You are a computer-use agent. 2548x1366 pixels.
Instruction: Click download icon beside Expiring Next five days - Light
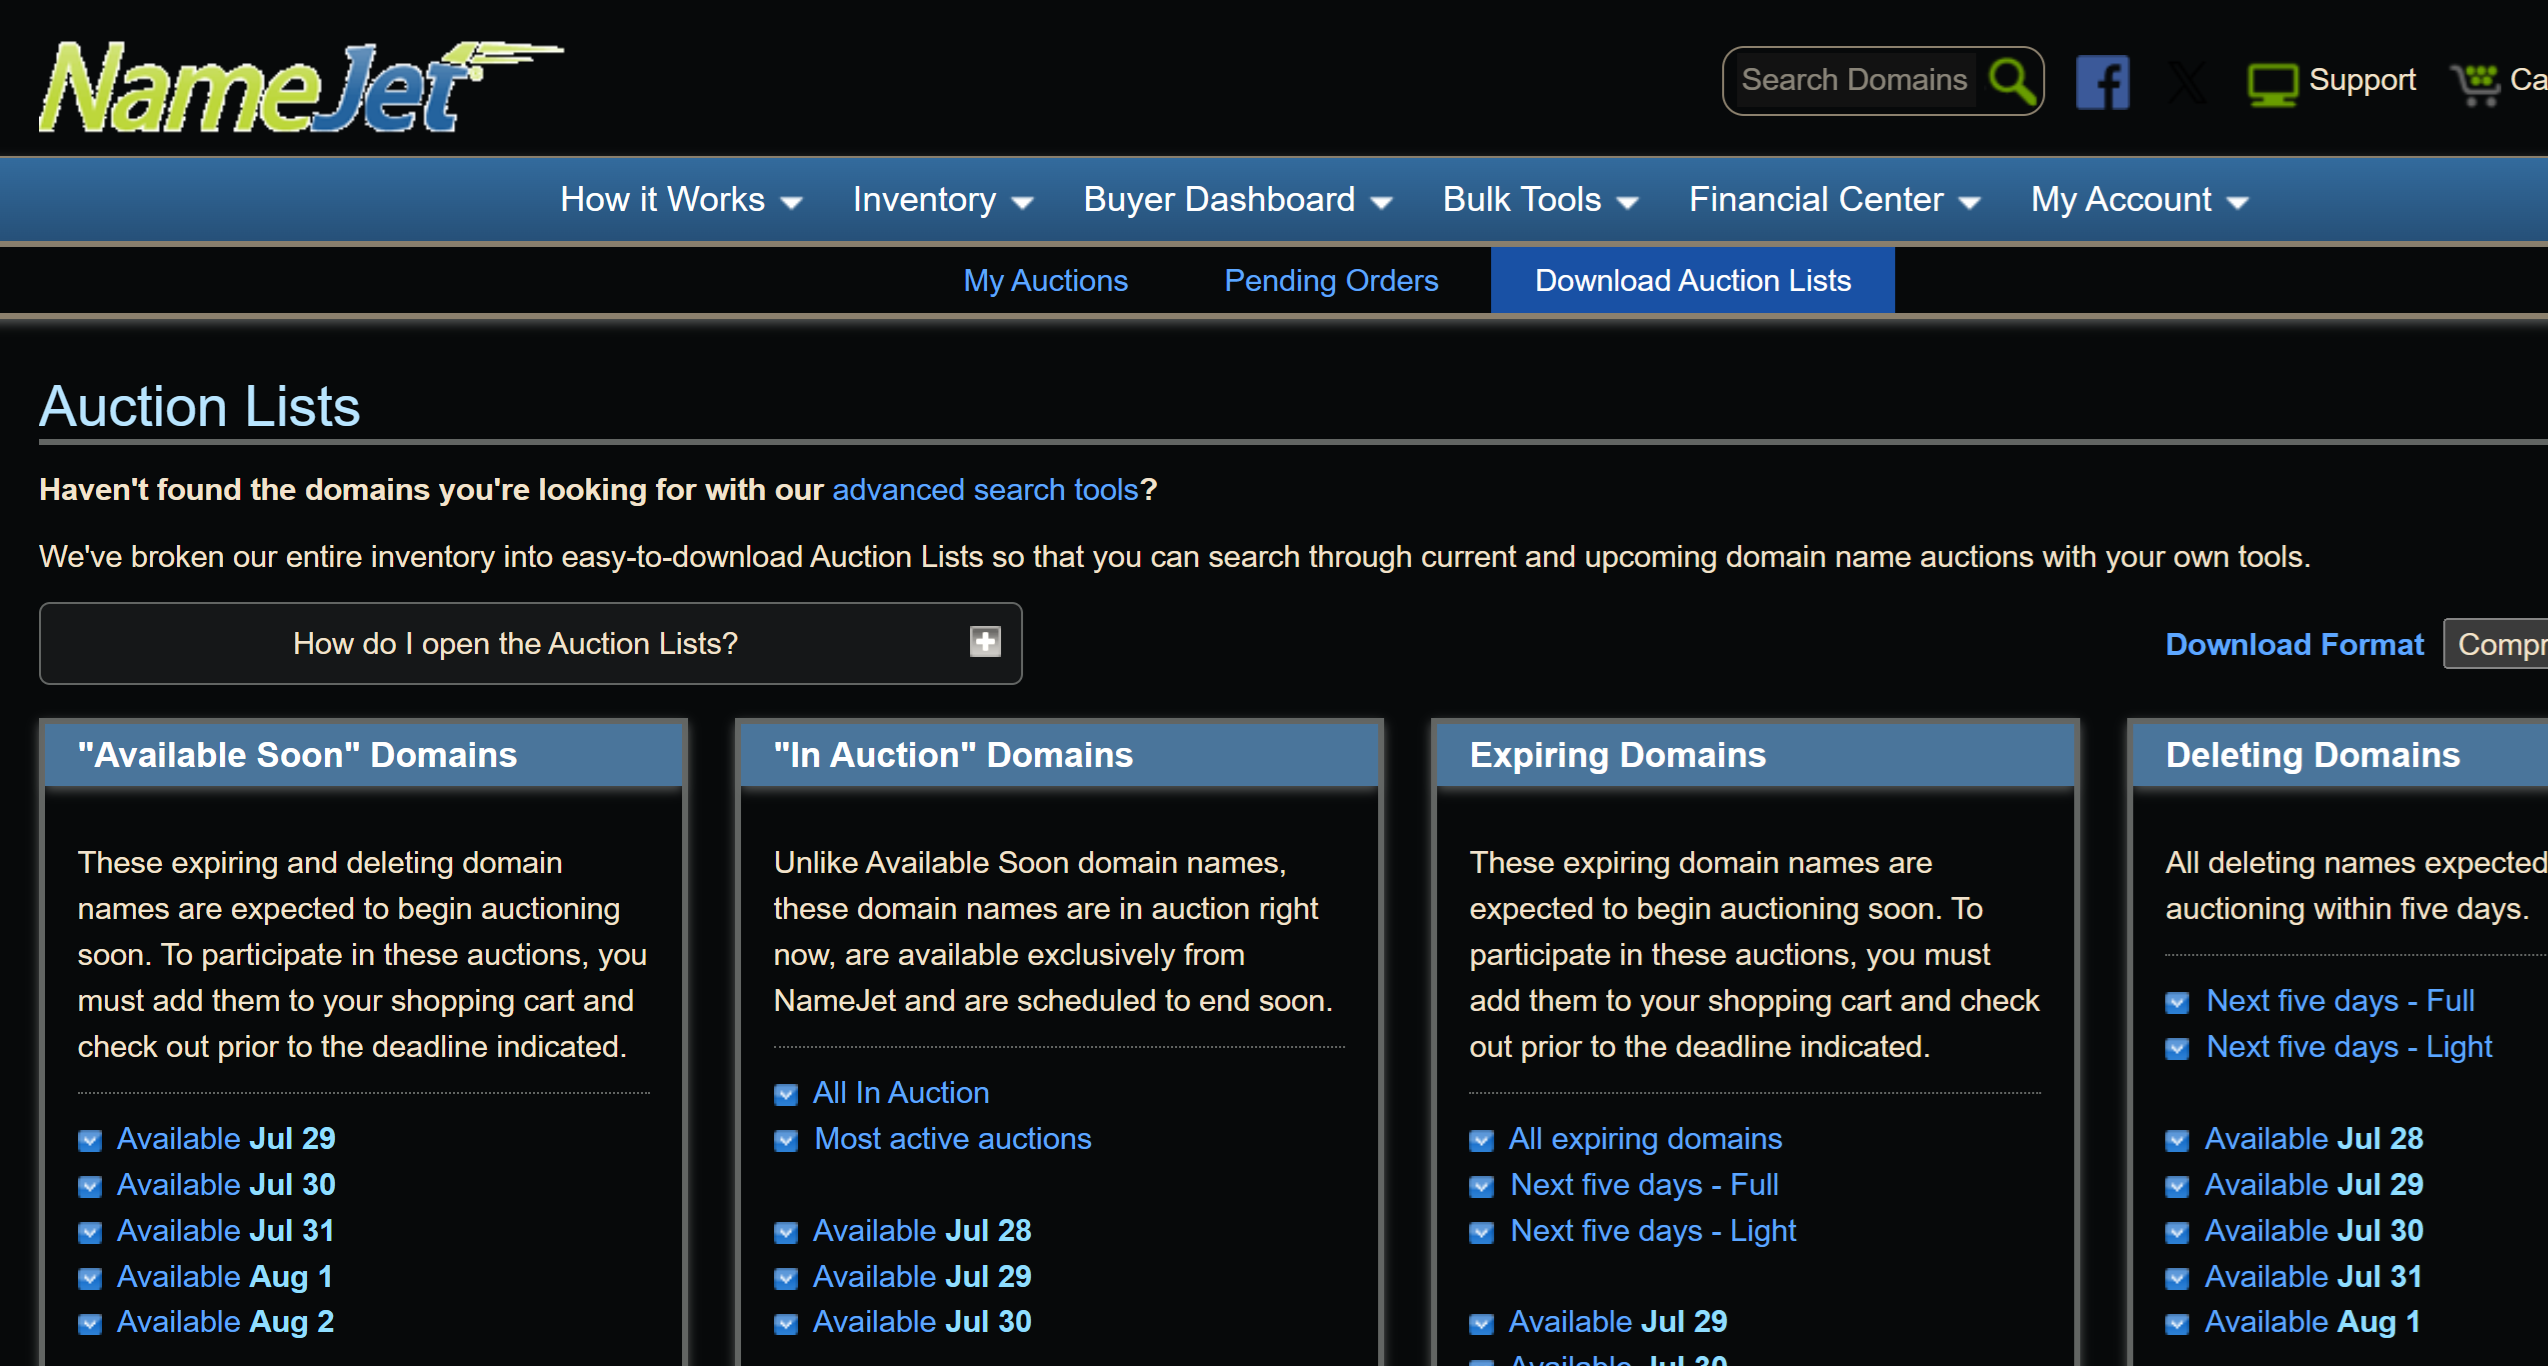pyautogui.click(x=1482, y=1232)
